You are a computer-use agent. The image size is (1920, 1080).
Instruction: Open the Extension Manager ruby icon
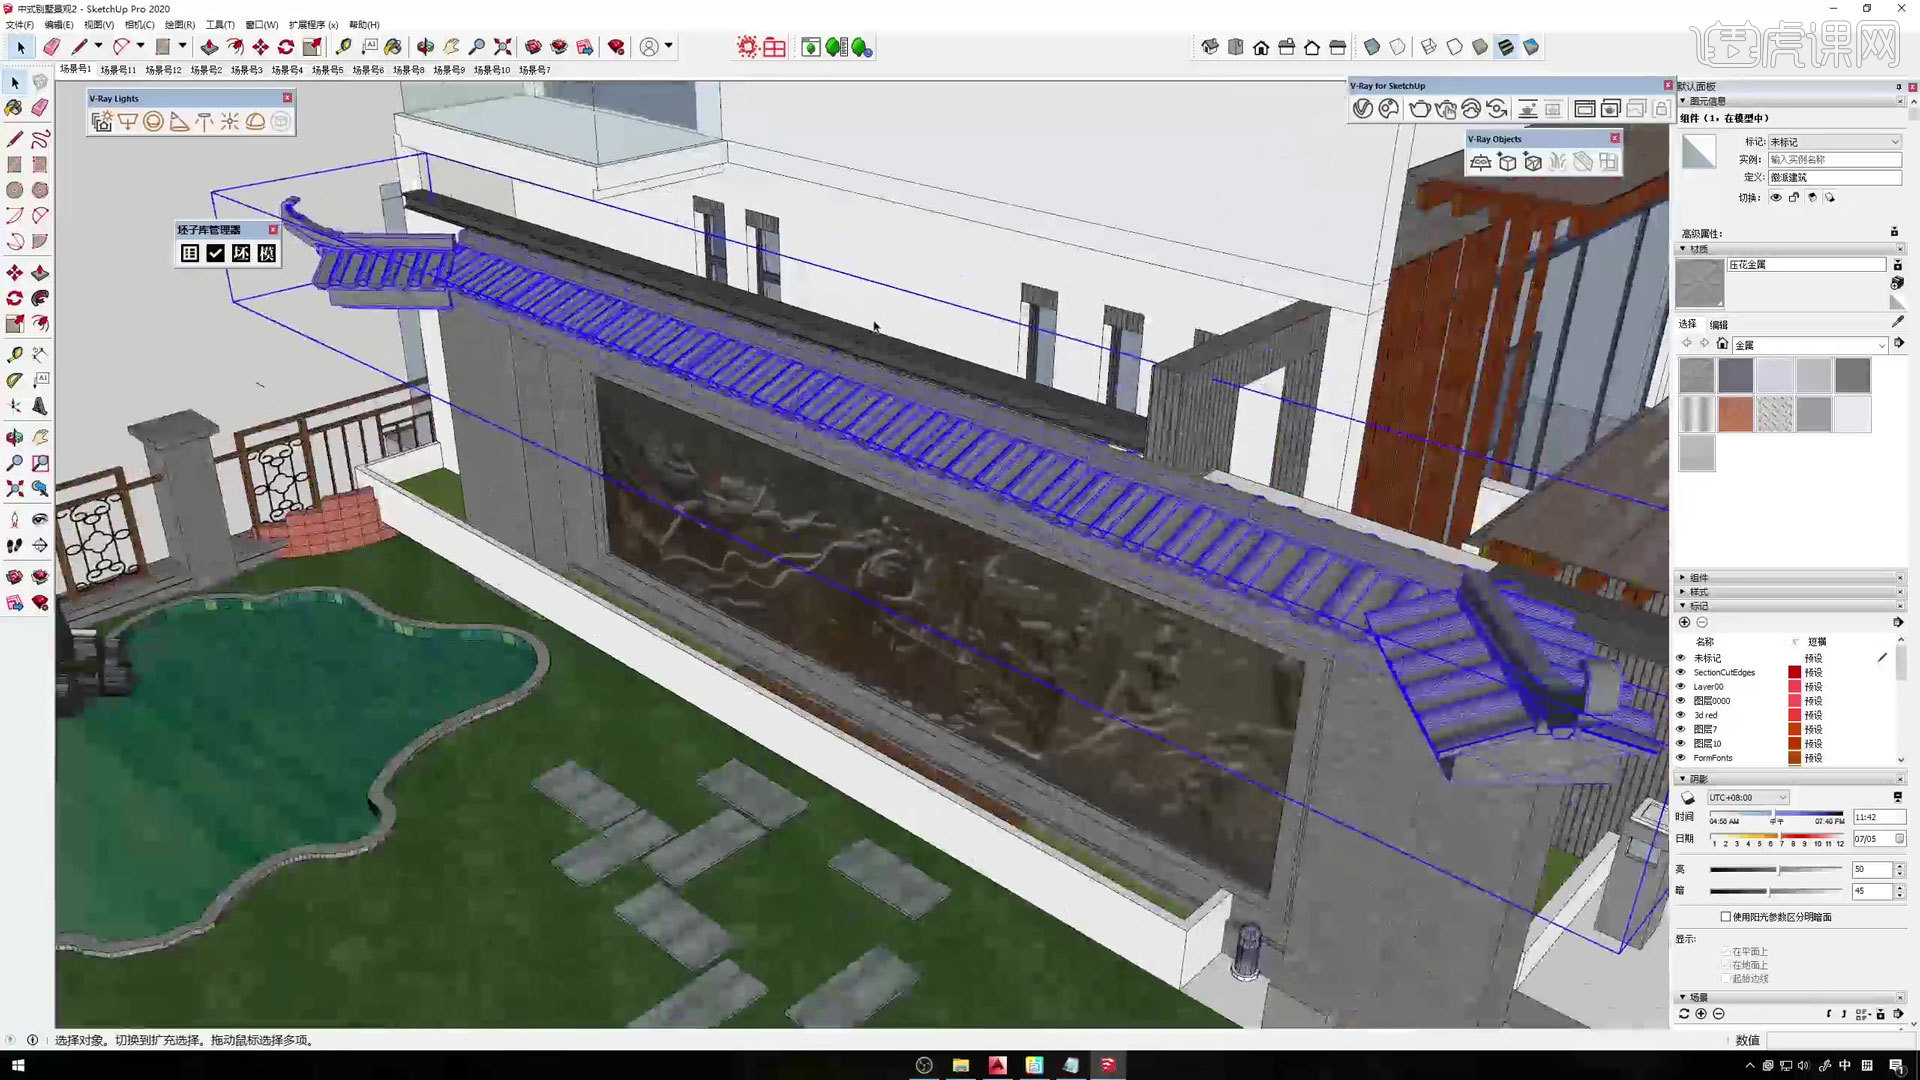point(617,47)
